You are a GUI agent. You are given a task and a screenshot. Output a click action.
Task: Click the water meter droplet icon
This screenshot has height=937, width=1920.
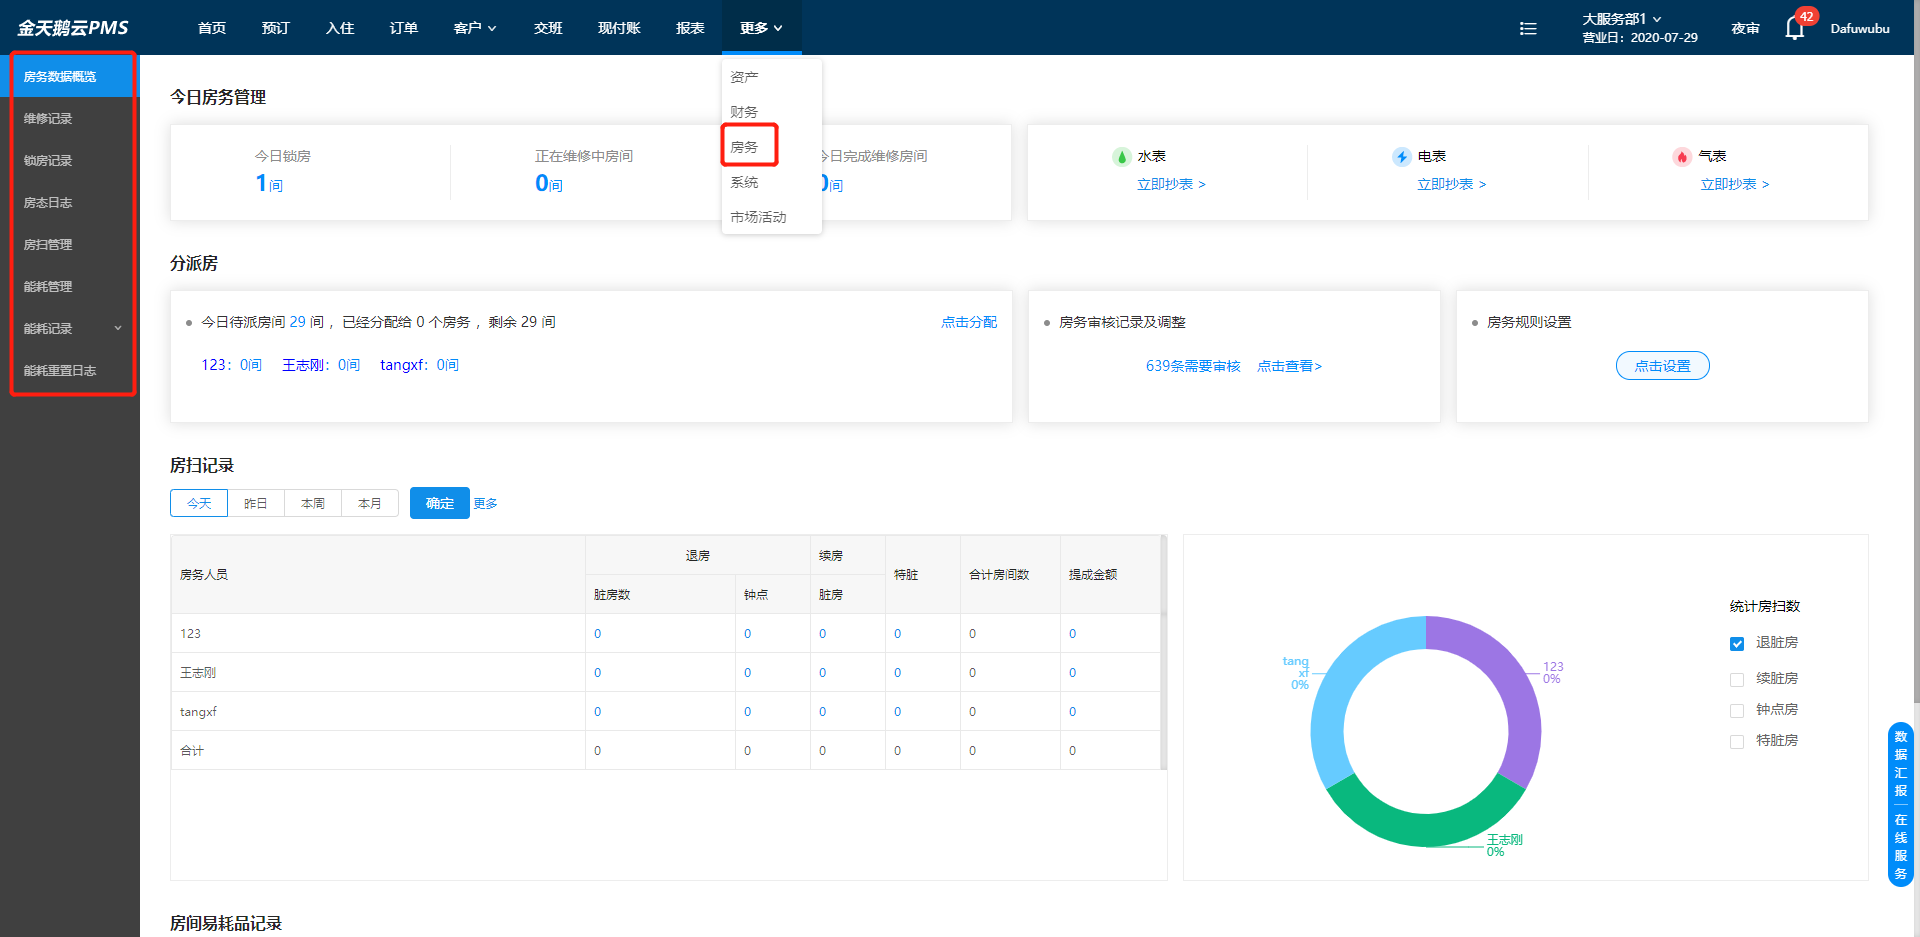[x=1122, y=157]
